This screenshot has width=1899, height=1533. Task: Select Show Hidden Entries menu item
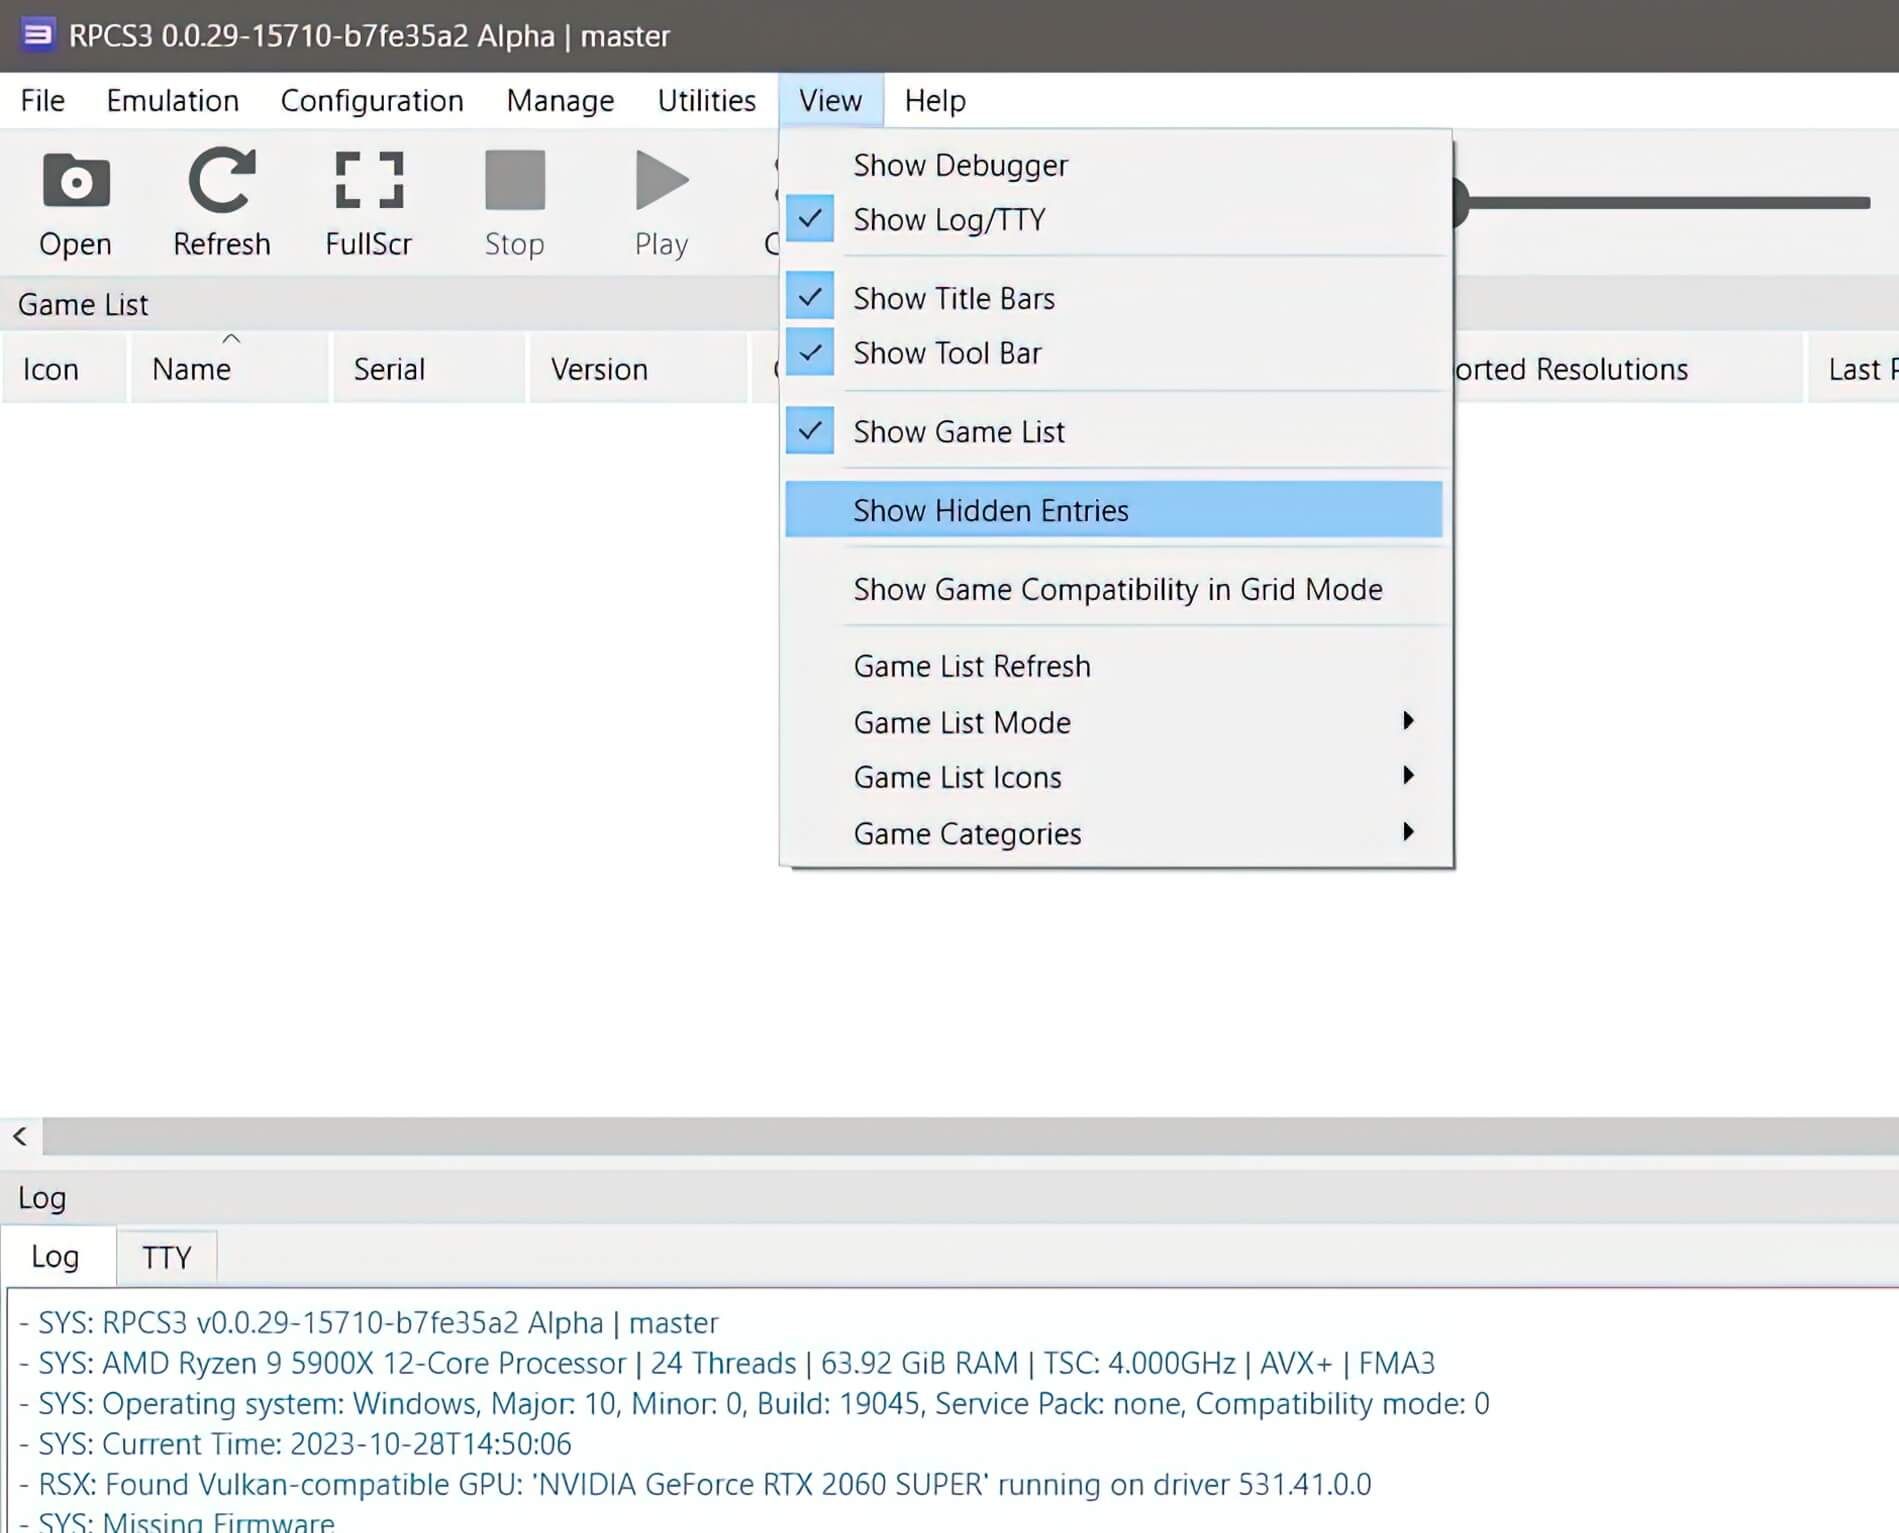click(x=990, y=511)
